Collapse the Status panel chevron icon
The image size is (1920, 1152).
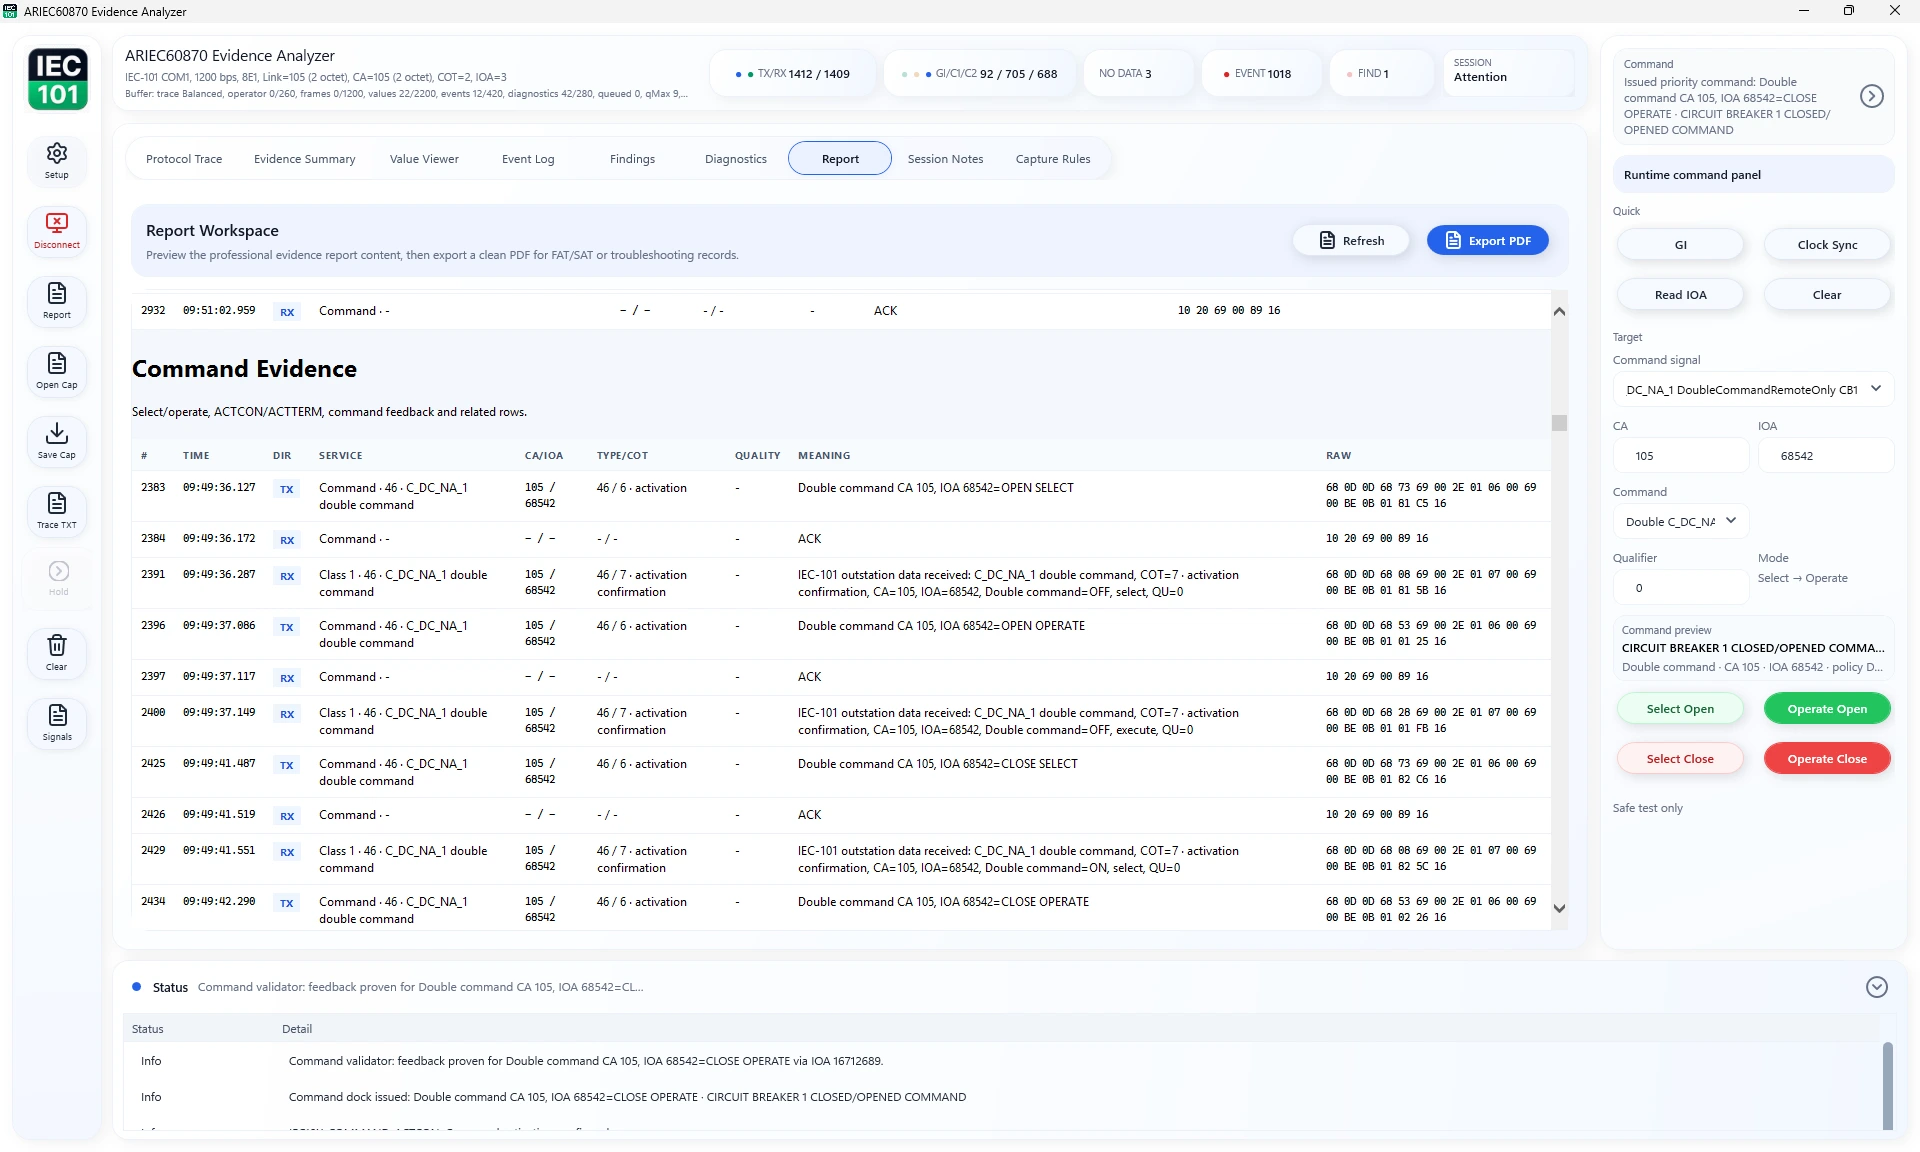pyautogui.click(x=1876, y=987)
